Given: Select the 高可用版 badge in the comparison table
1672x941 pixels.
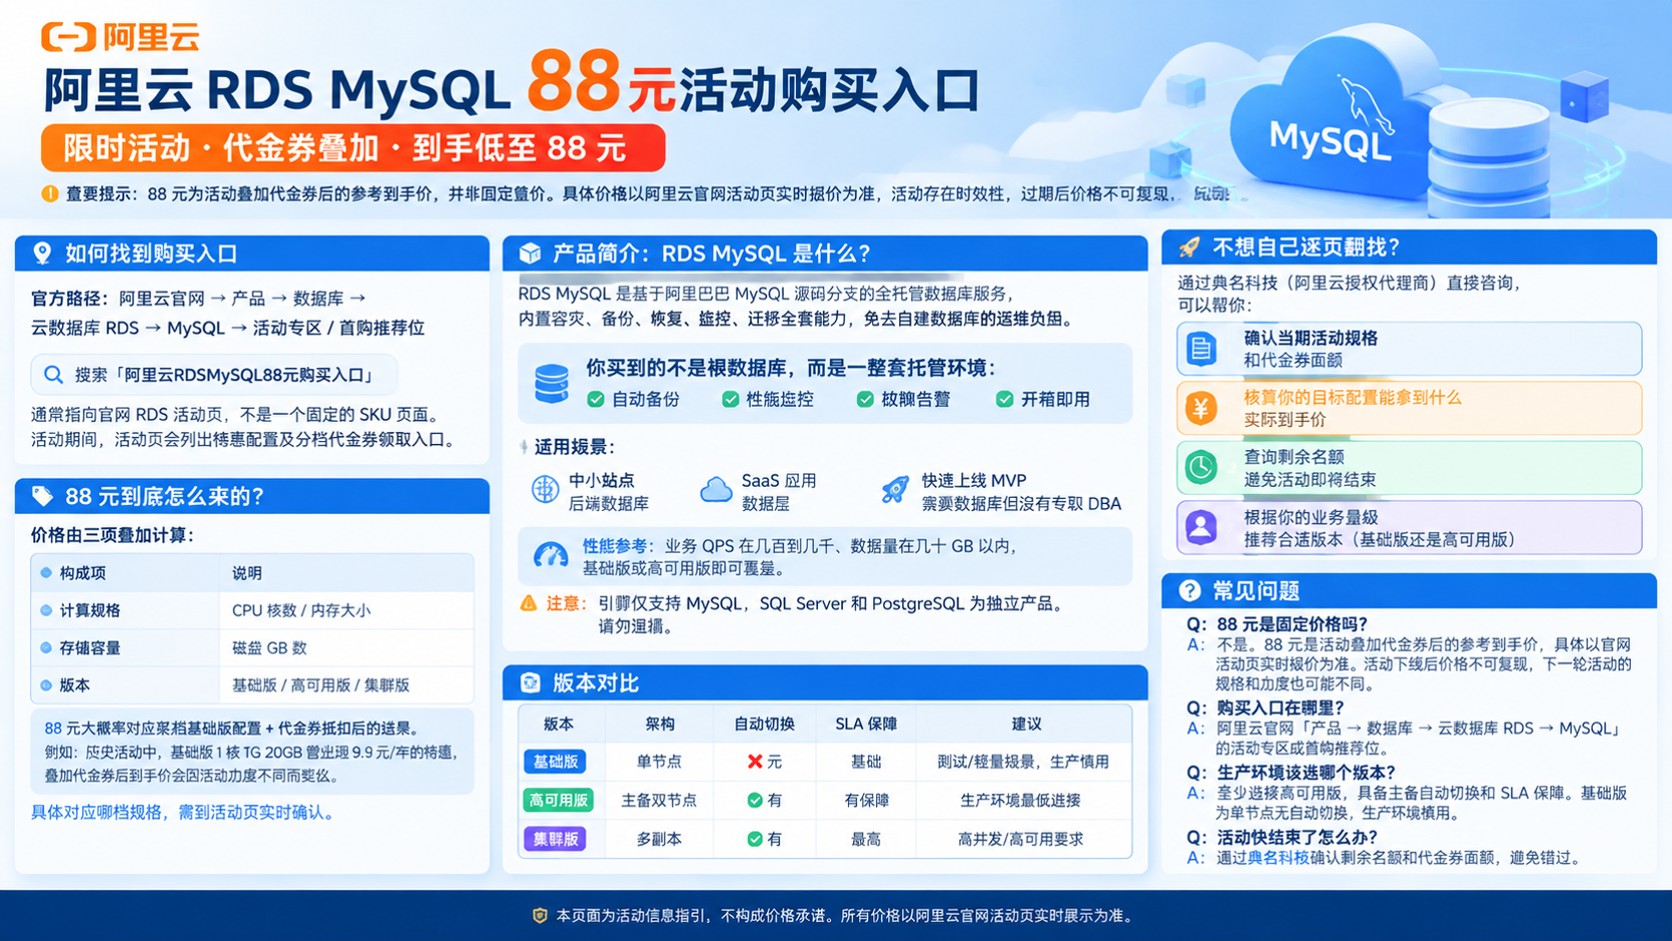Looking at the screenshot, I should coord(558,800).
